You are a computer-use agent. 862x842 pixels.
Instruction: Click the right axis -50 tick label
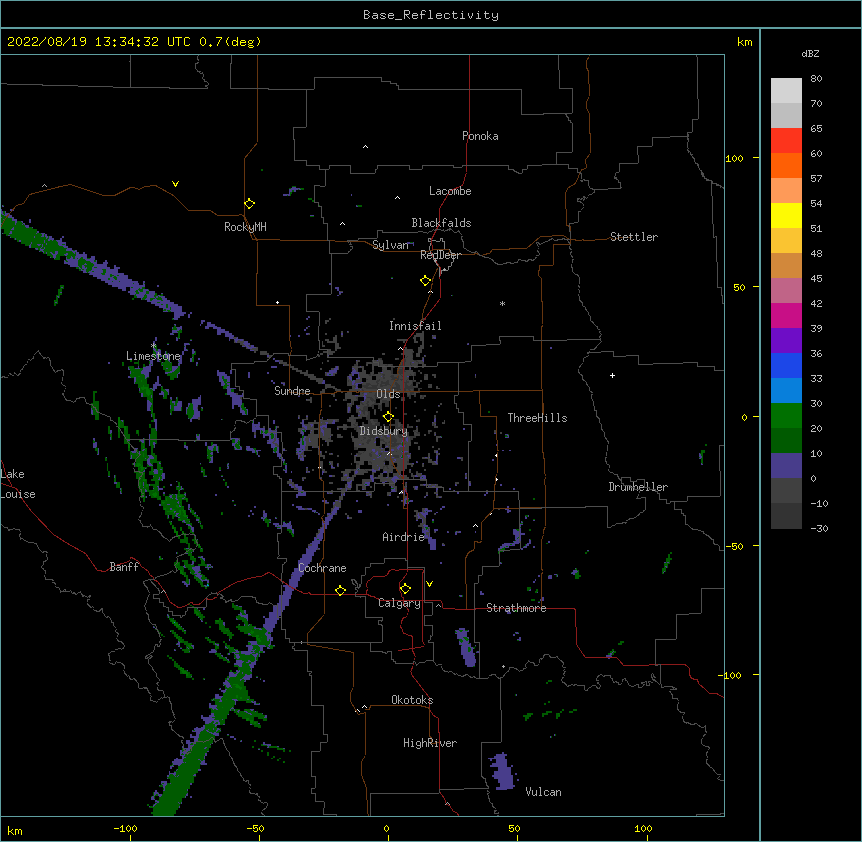click(x=734, y=546)
